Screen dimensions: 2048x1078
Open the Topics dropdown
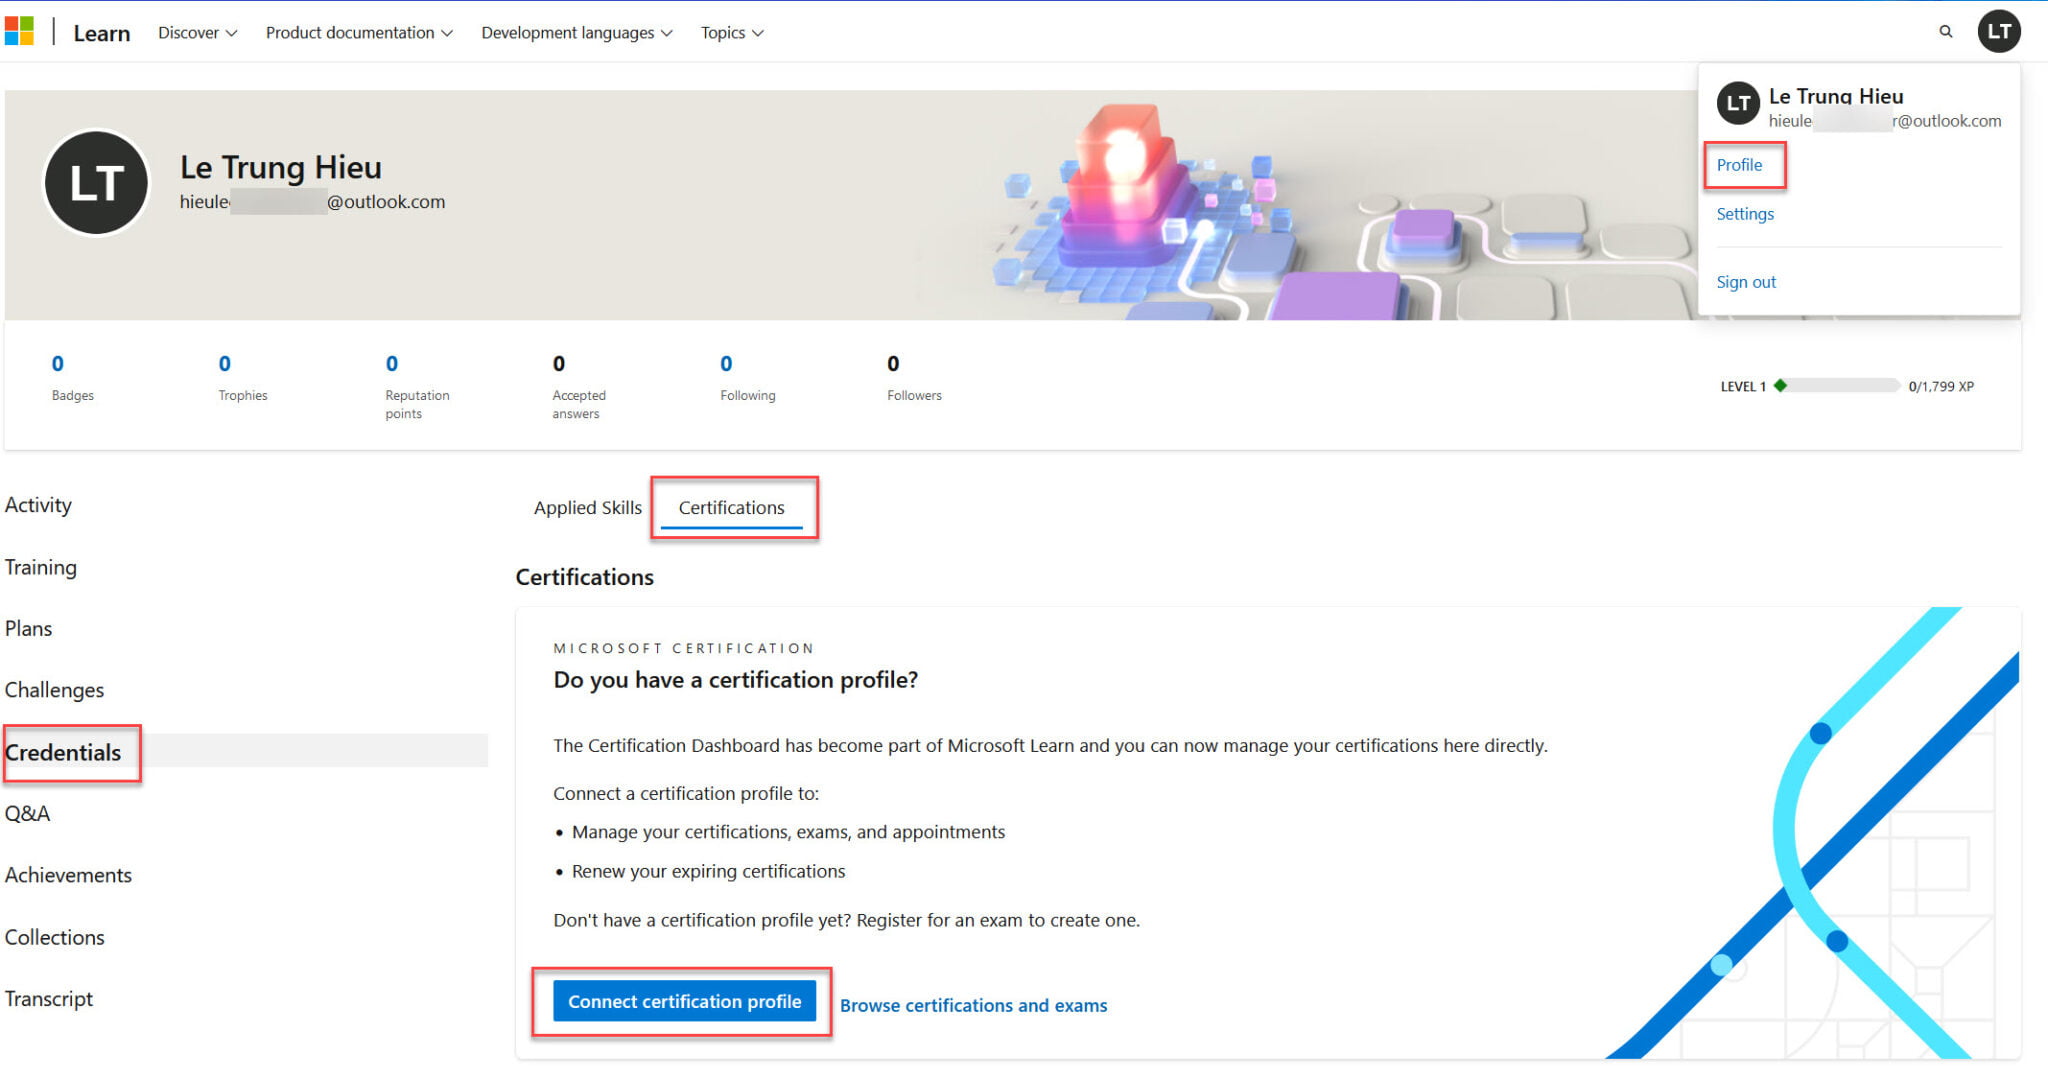730,32
